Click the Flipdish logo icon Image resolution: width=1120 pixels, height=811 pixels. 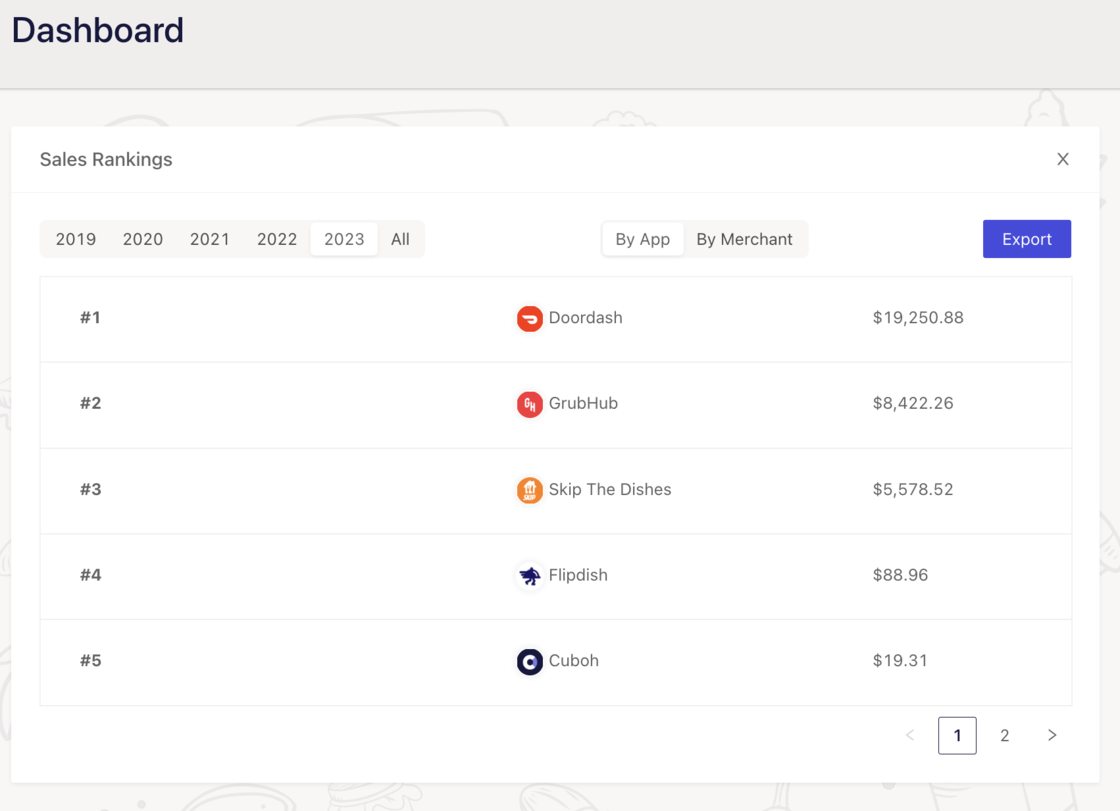click(x=529, y=576)
